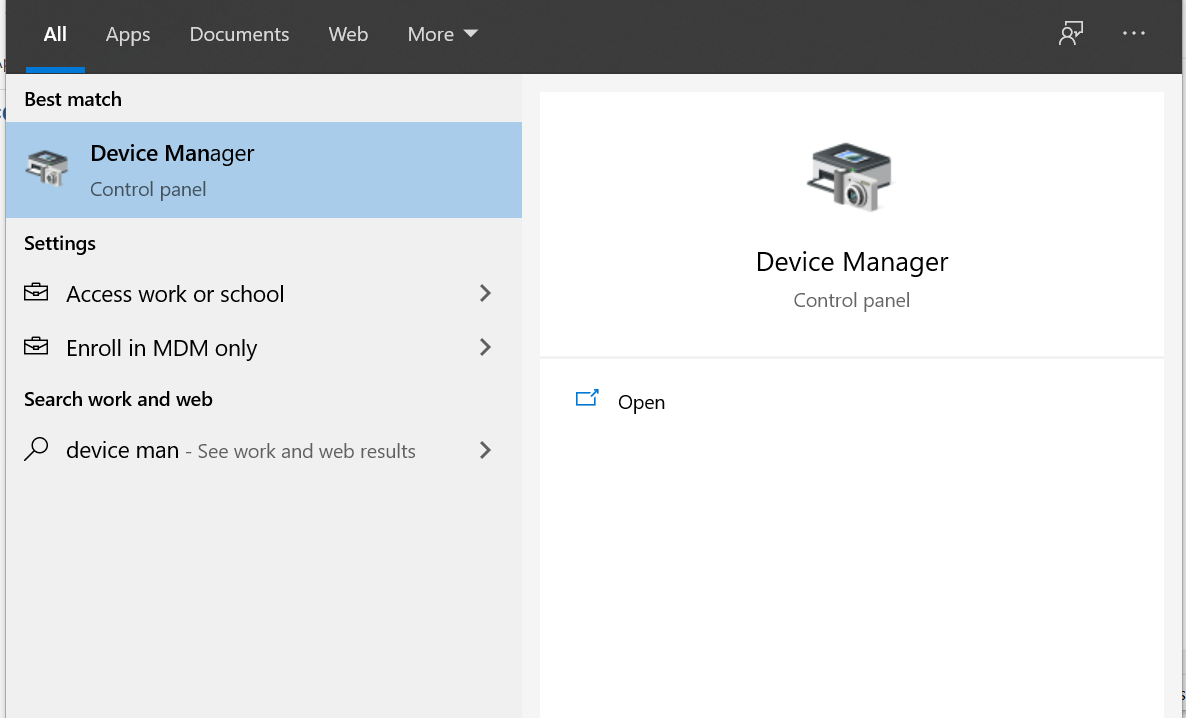Screen dimensions: 1186x718
Task: Click the Open link for Device Manager
Action: [640, 401]
